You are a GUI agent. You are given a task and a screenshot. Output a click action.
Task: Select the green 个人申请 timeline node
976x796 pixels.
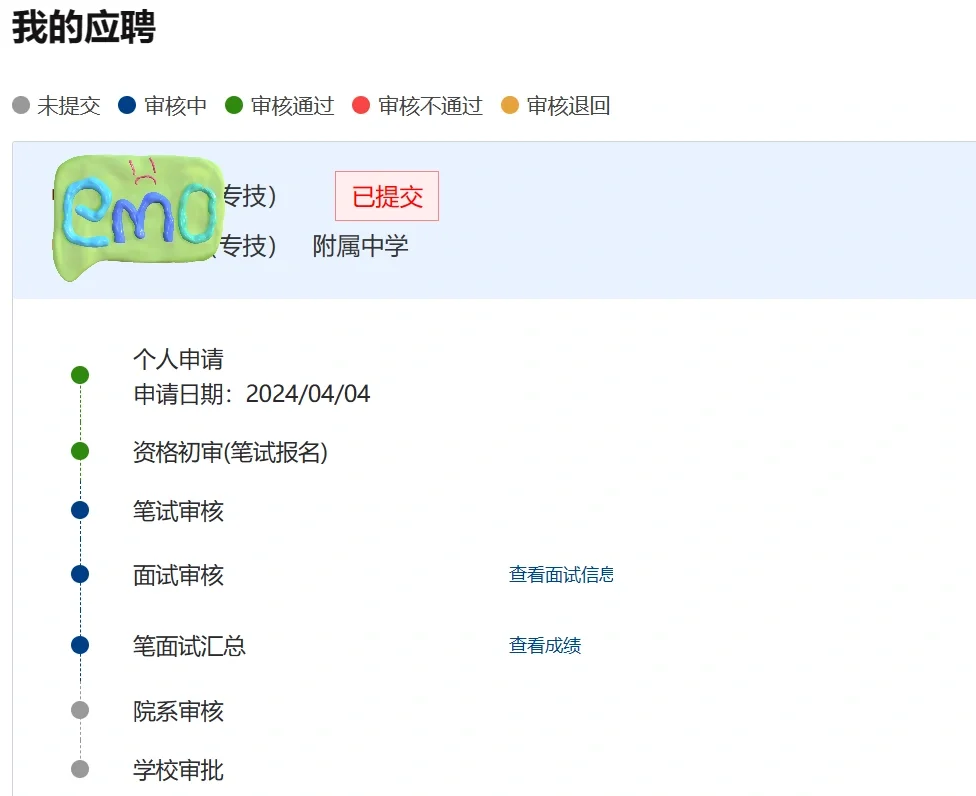click(x=80, y=375)
